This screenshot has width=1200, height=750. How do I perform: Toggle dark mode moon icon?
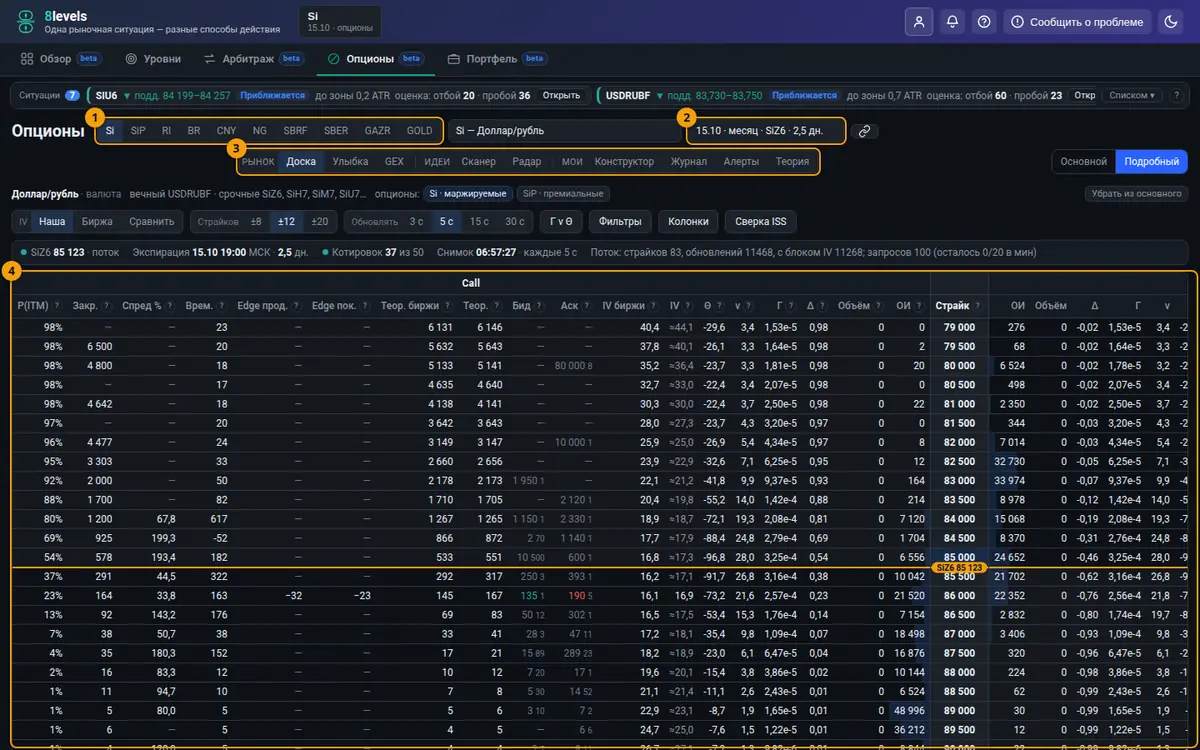[x=1171, y=21]
